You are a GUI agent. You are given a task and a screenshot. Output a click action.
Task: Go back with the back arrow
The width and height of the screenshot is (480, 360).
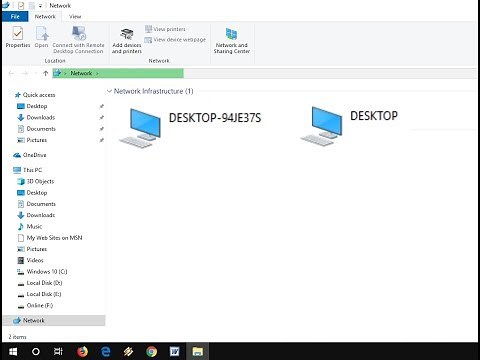11,73
